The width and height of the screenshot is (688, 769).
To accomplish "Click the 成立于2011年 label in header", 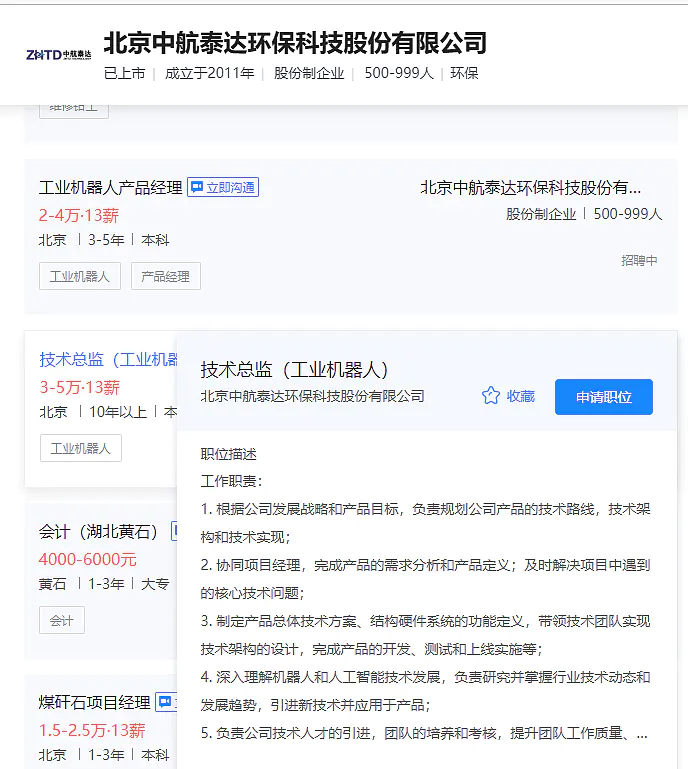I will tap(209, 73).
